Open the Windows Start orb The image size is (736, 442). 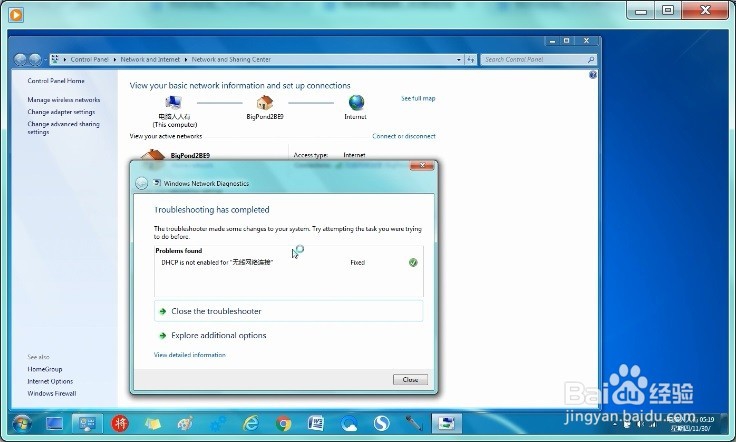tap(22, 424)
